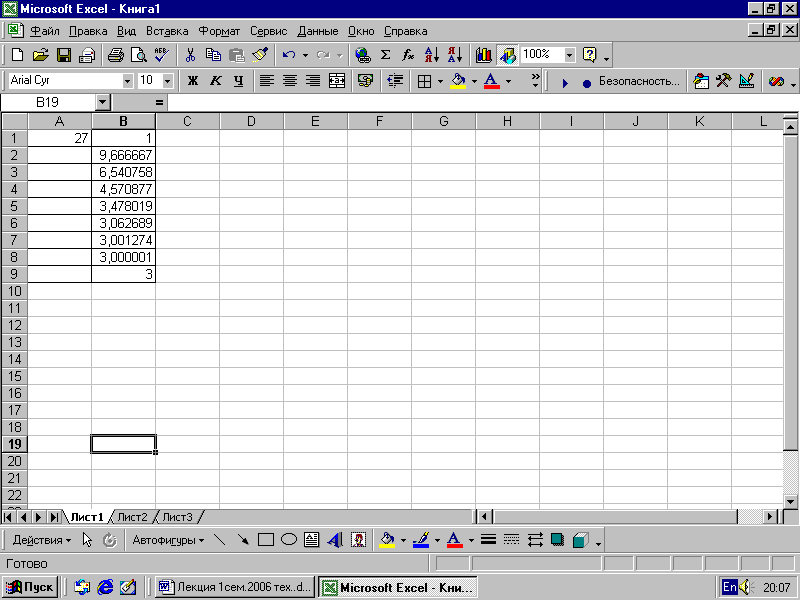The height and width of the screenshot is (600, 800).
Task: Center cell text horizontally
Action: [x=290, y=81]
